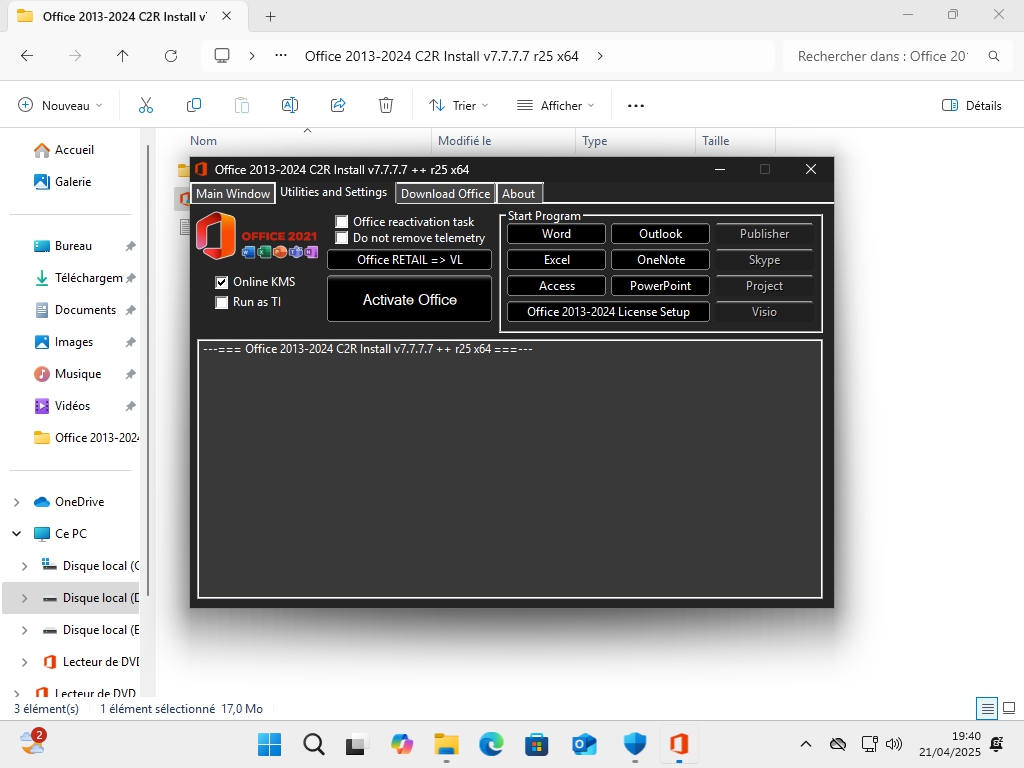
Task: Switch to the Main Window tab
Action: (x=233, y=194)
